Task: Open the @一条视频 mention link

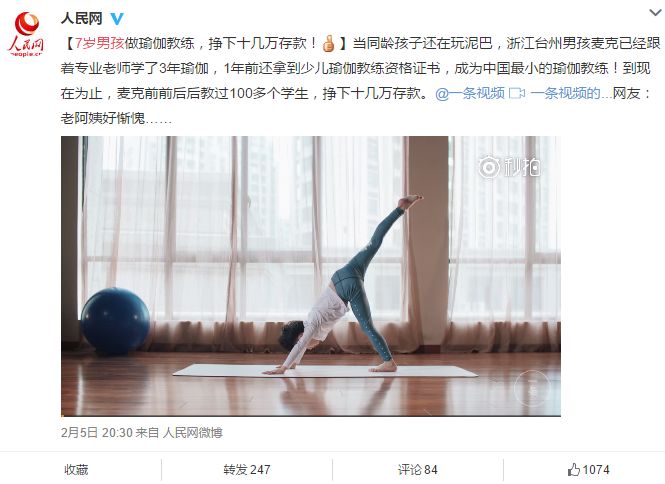Action: 470,93
